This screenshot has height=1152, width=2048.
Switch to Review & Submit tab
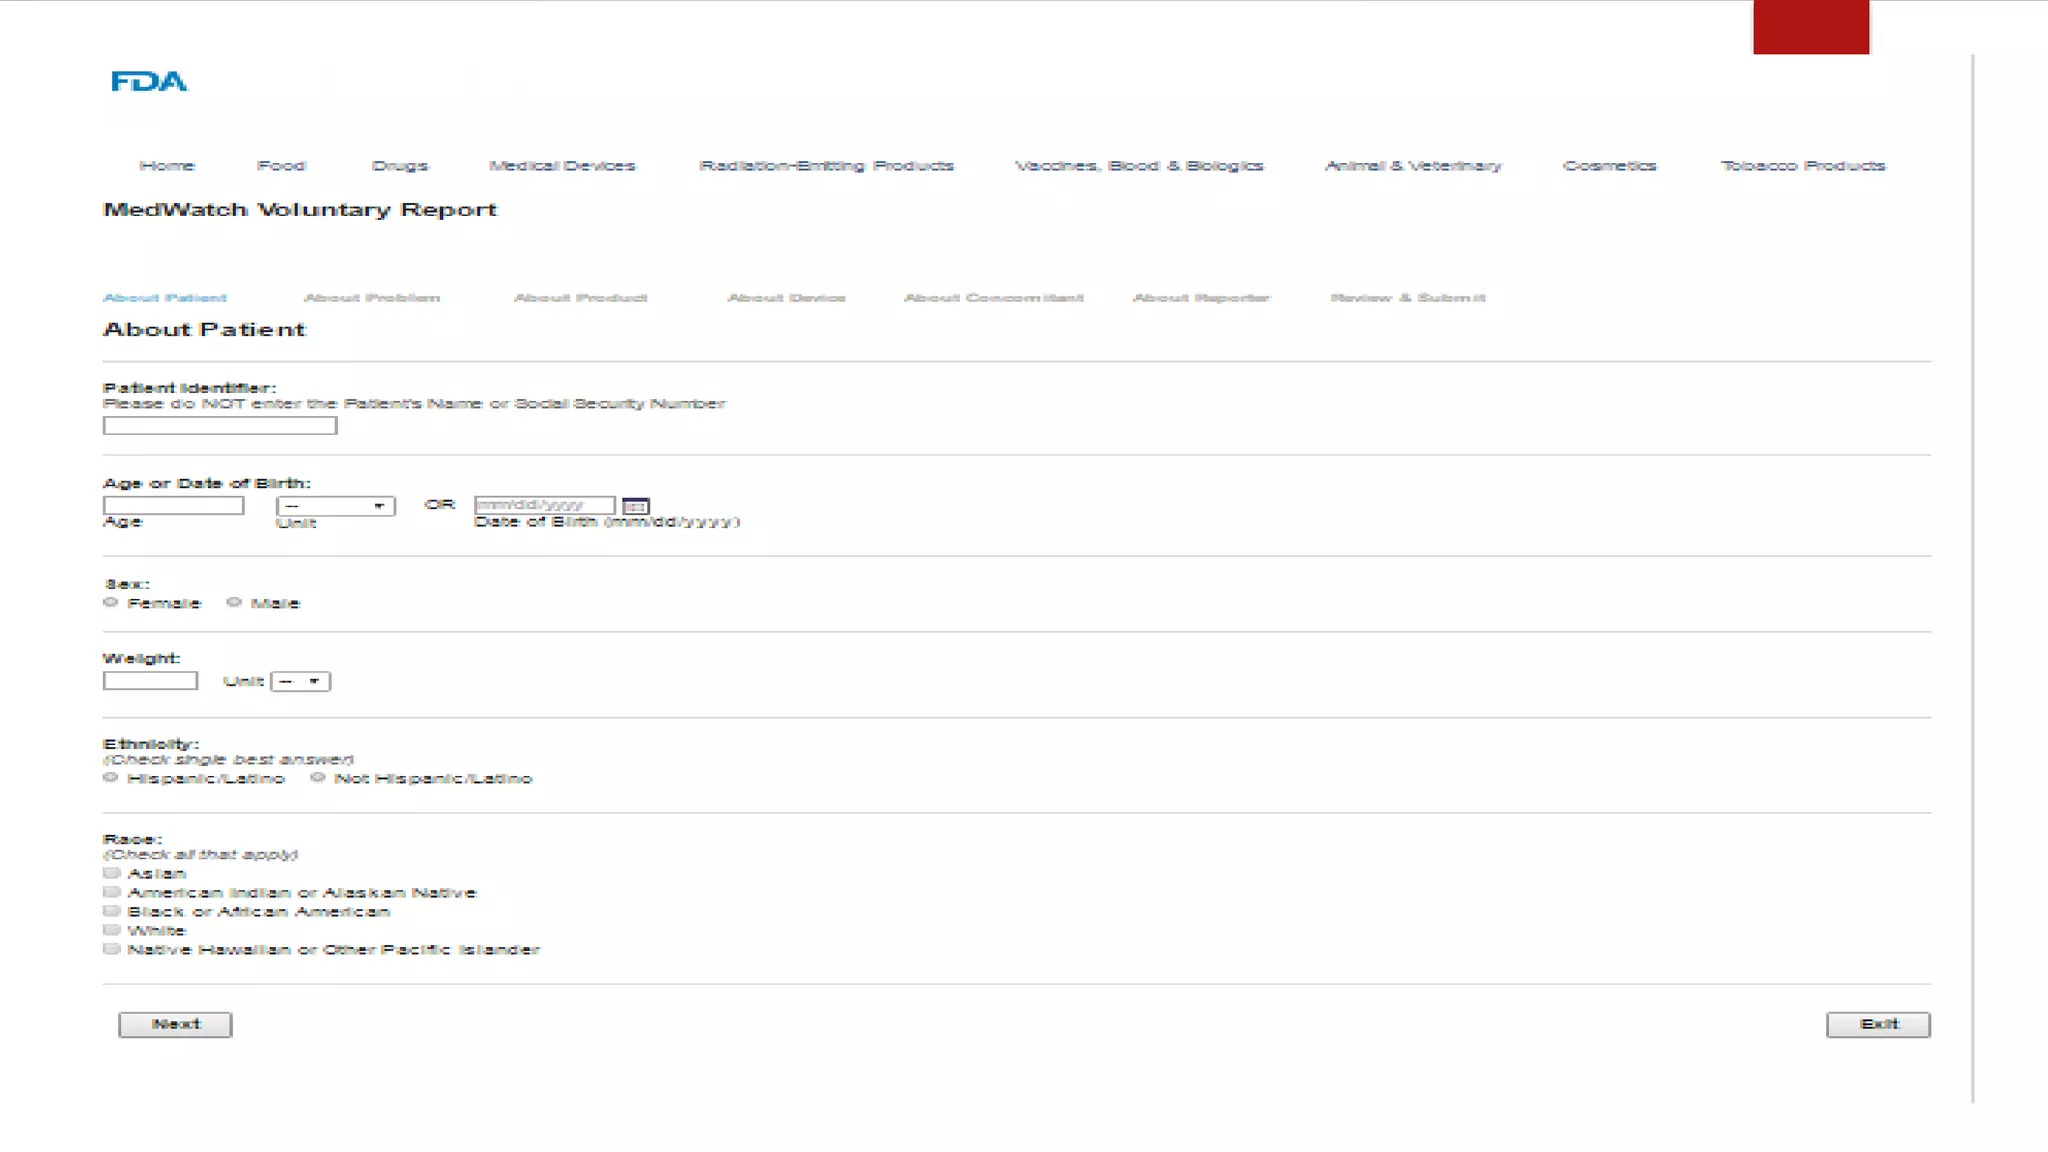1407,297
